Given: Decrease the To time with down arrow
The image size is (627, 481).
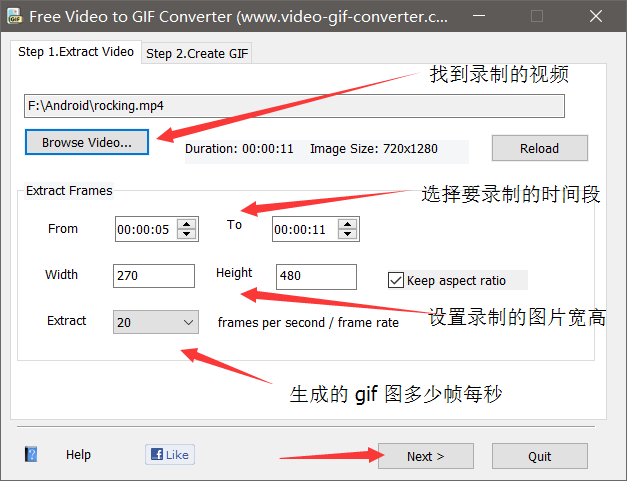Looking at the screenshot, I should coord(347,234).
